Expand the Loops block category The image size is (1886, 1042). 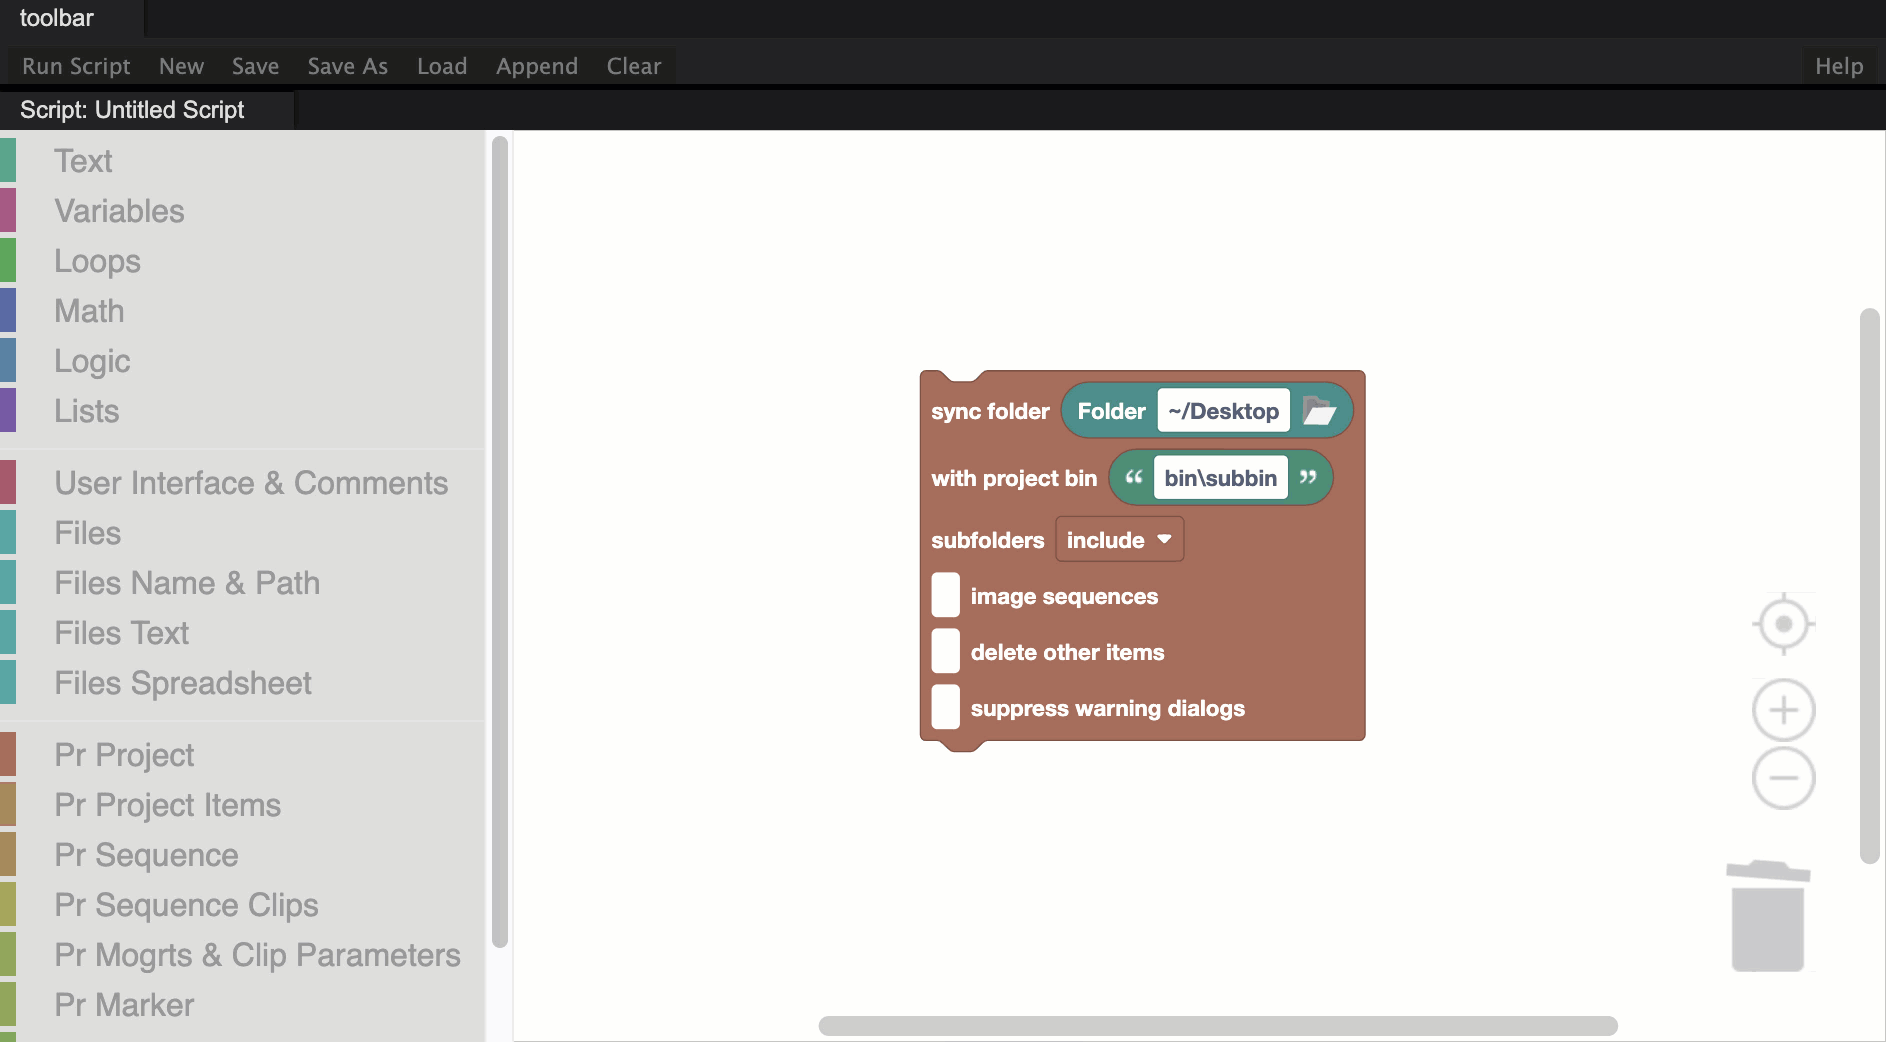97,261
